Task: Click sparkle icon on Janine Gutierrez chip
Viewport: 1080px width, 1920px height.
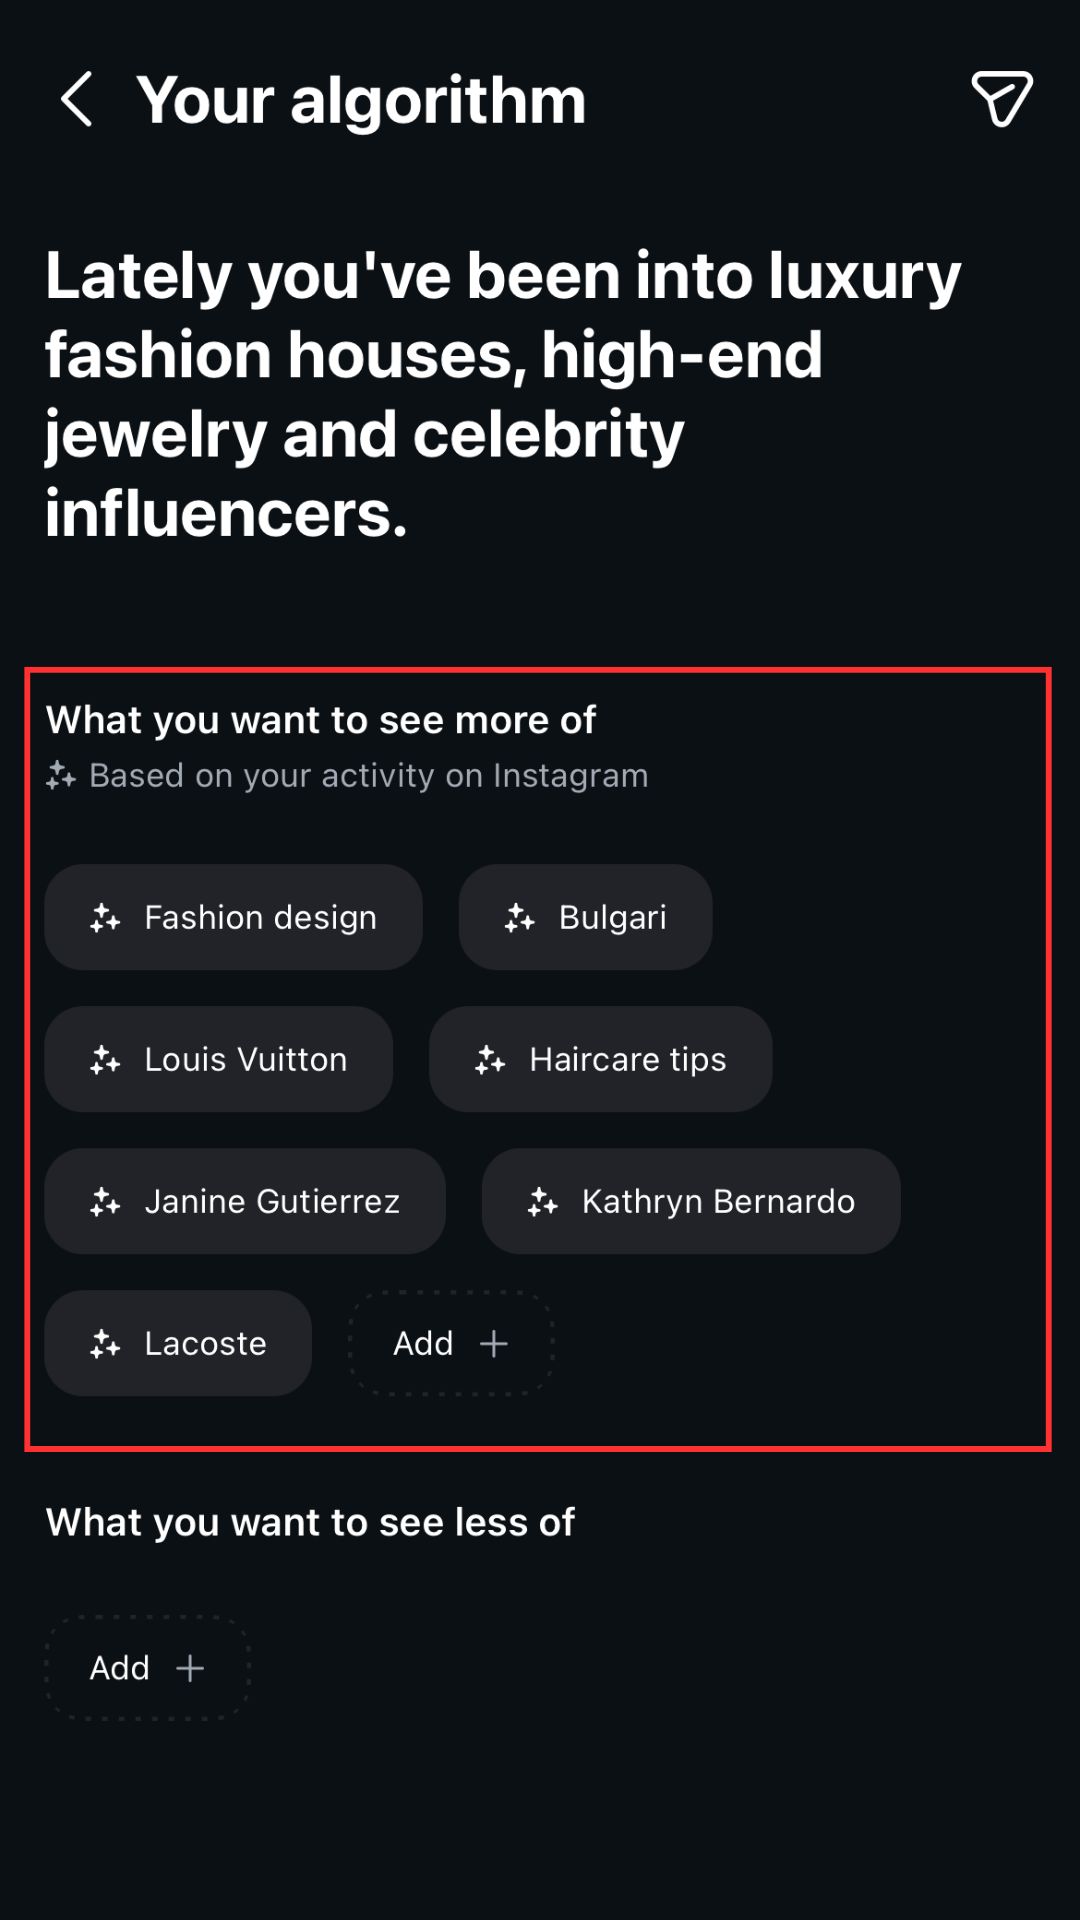Action: click(105, 1202)
